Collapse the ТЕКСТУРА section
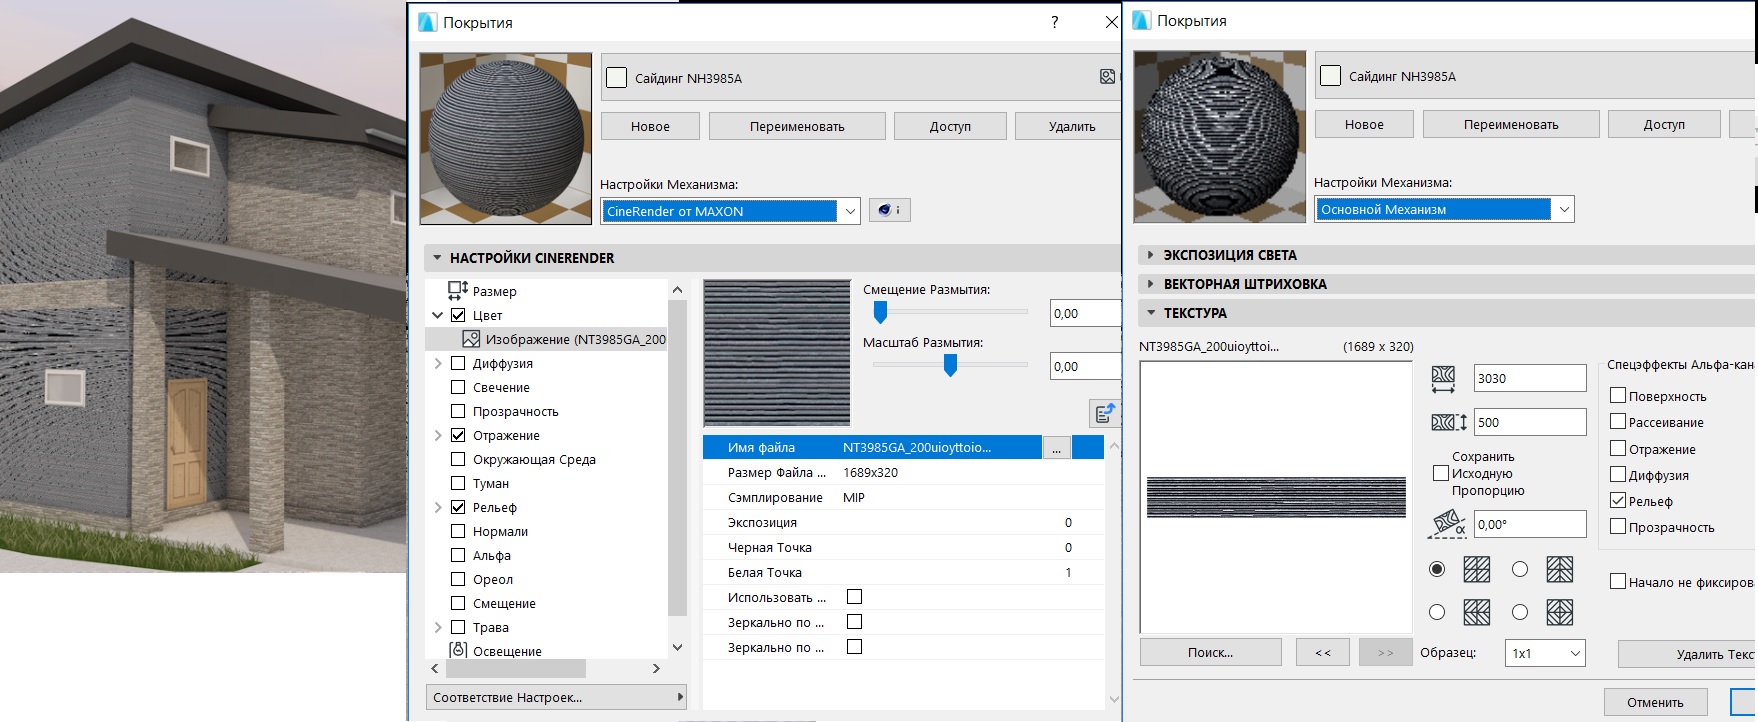Image resolution: width=1758 pixels, height=722 pixels. coord(1151,313)
